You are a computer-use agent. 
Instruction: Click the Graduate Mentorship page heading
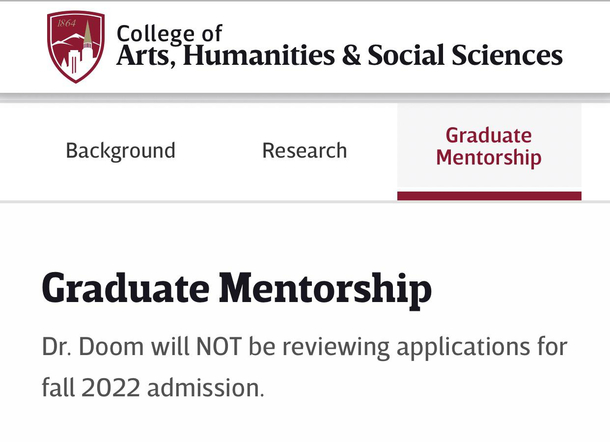tap(237, 289)
